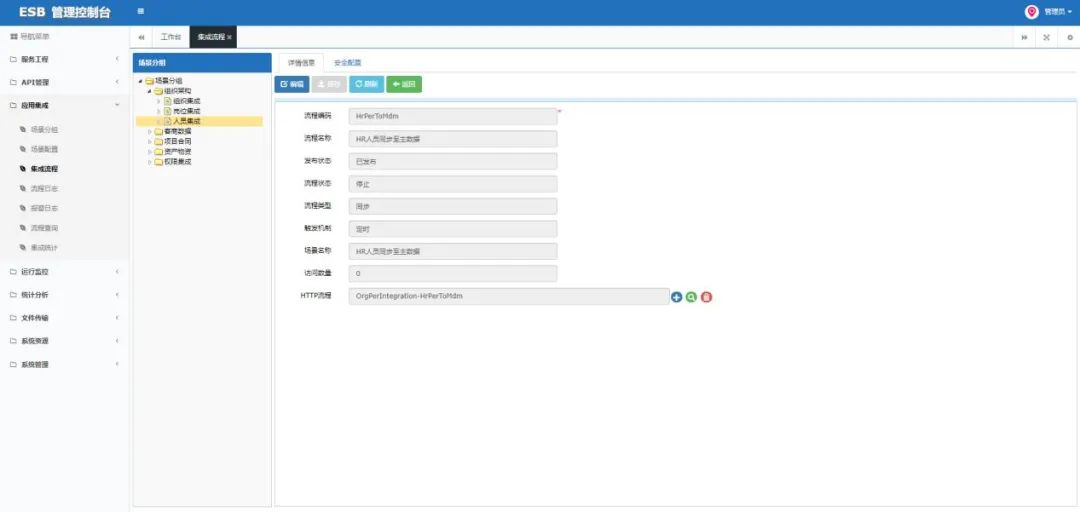Expand the 系统资源 menu

(65, 341)
